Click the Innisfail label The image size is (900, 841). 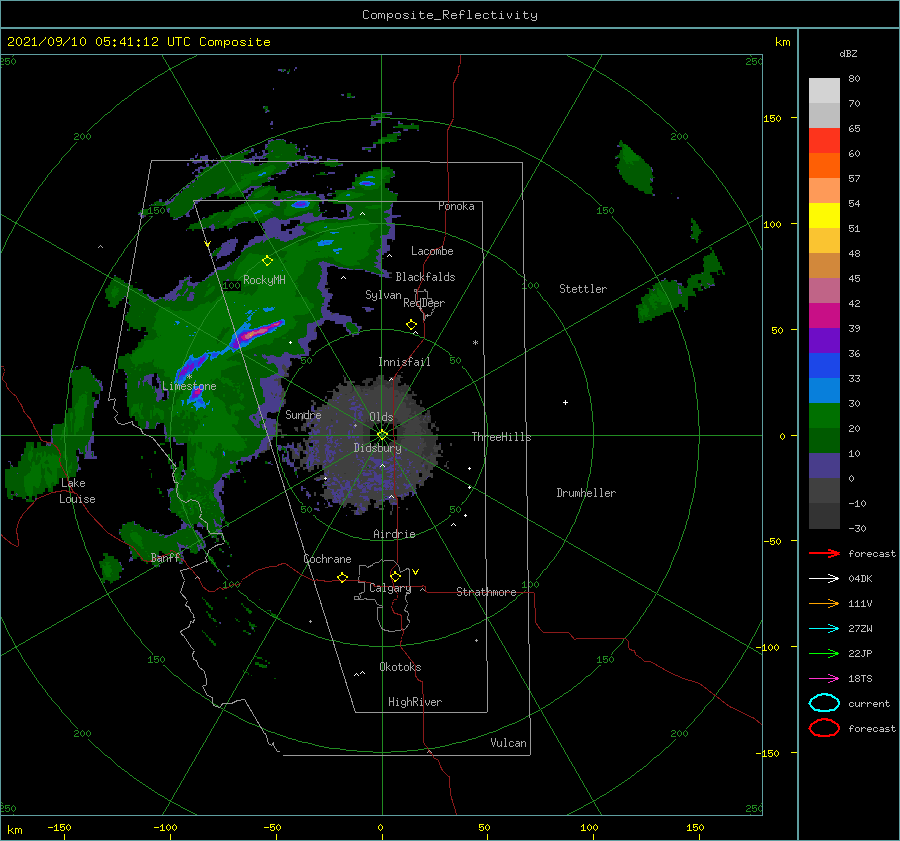coord(404,362)
